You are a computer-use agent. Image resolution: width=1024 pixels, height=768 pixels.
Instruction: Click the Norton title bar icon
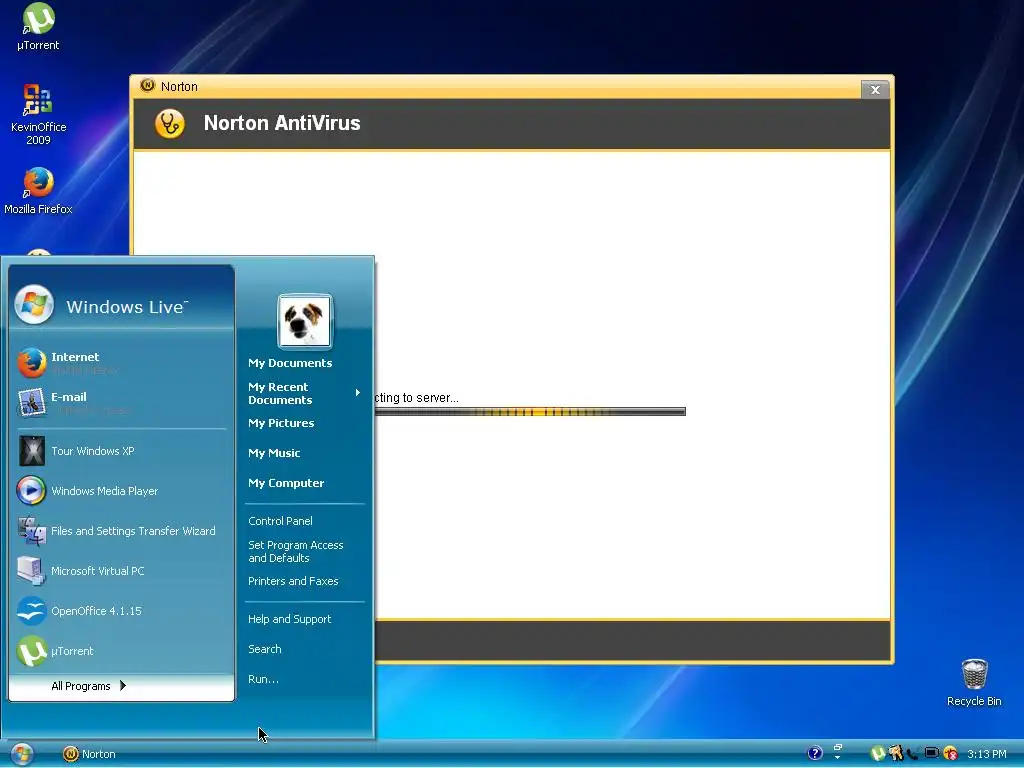pyautogui.click(x=148, y=86)
